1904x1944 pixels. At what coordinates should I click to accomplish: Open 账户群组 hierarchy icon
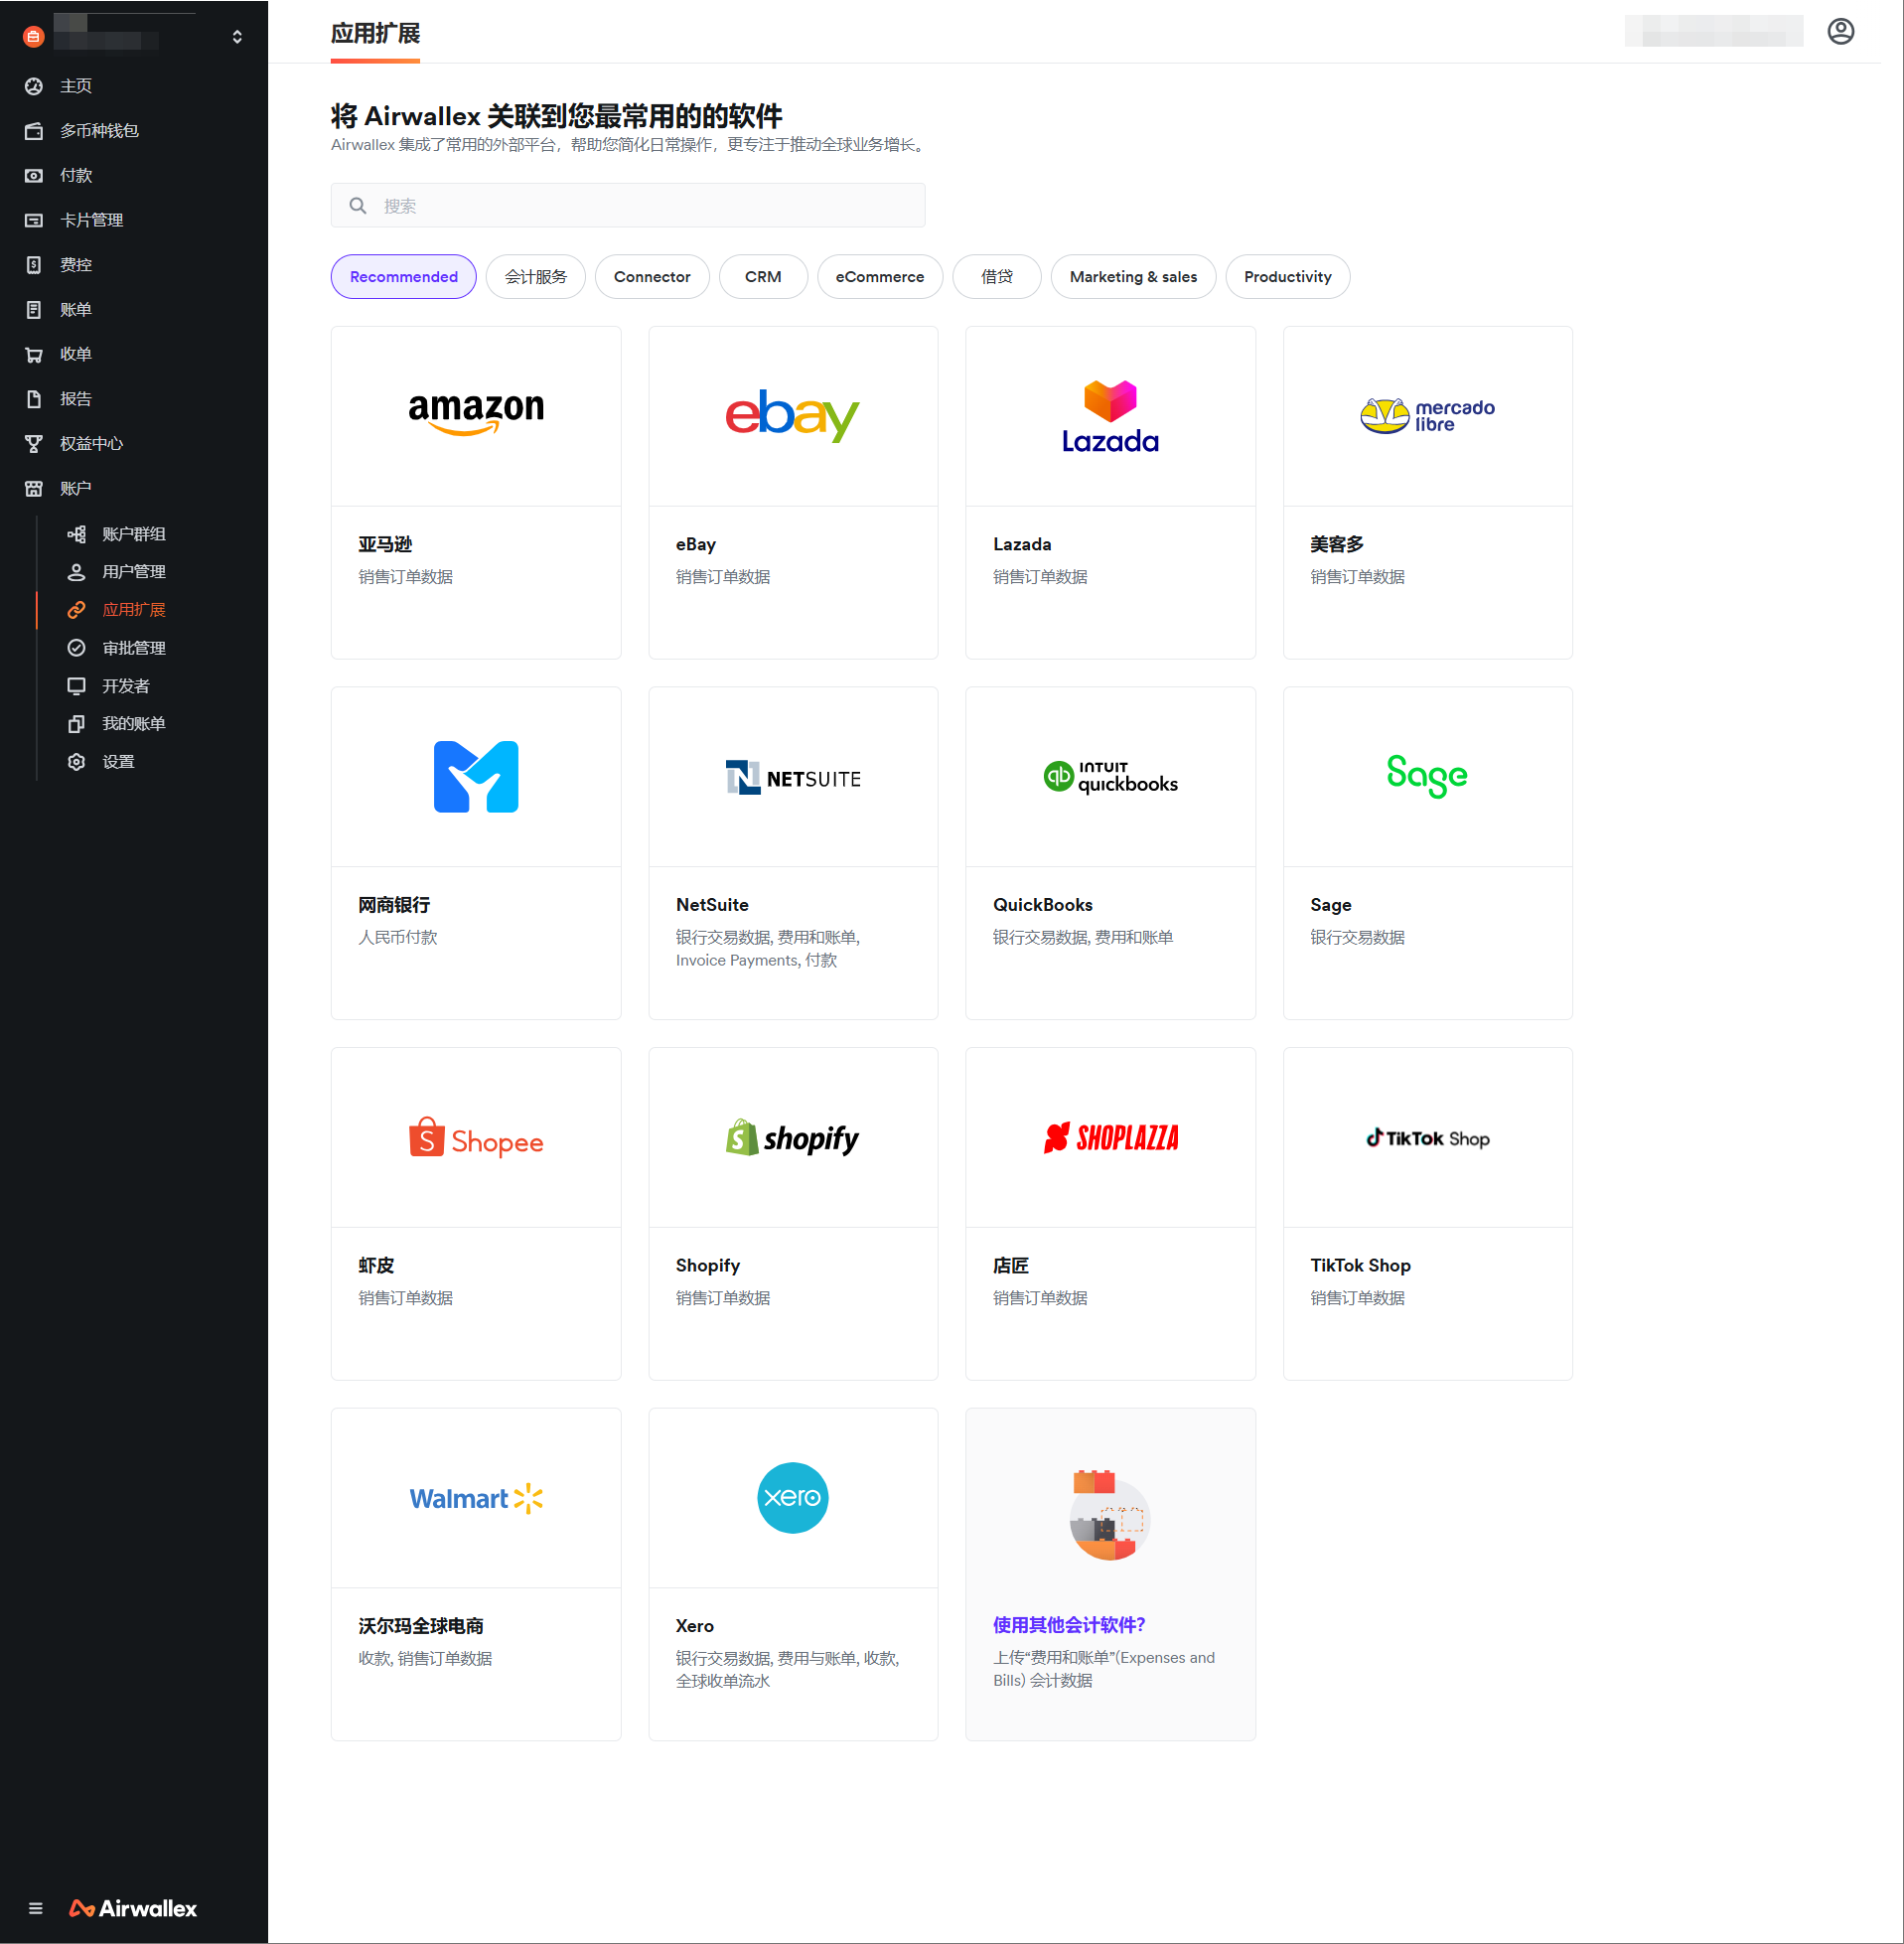pyautogui.click(x=76, y=534)
